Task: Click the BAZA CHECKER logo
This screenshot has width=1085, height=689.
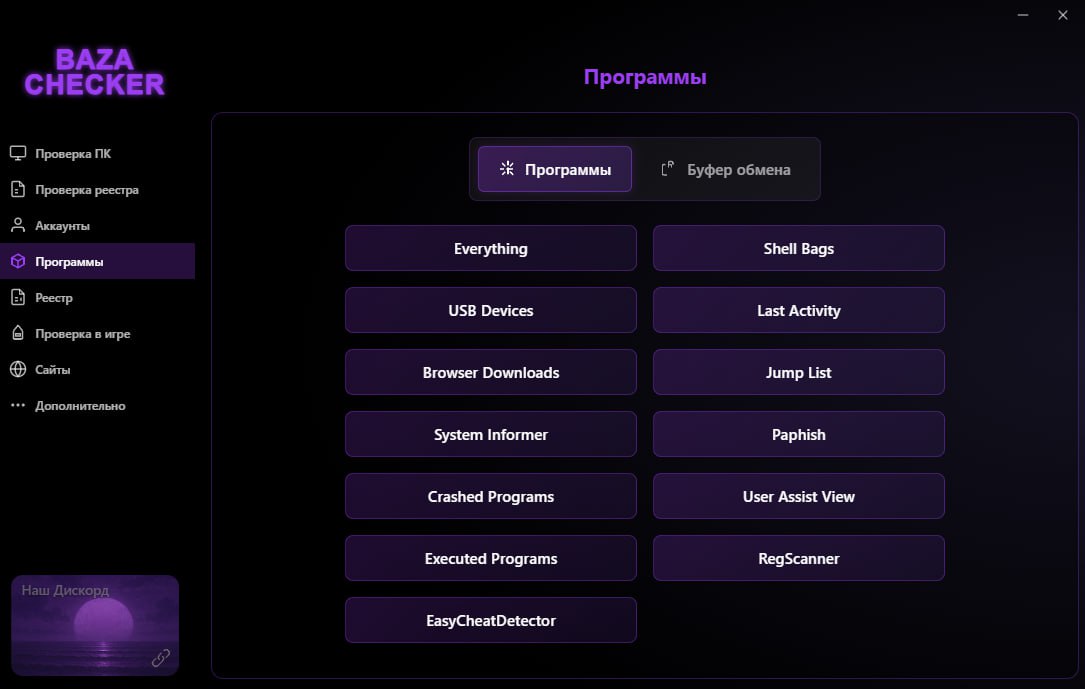Action: pos(94,72)
